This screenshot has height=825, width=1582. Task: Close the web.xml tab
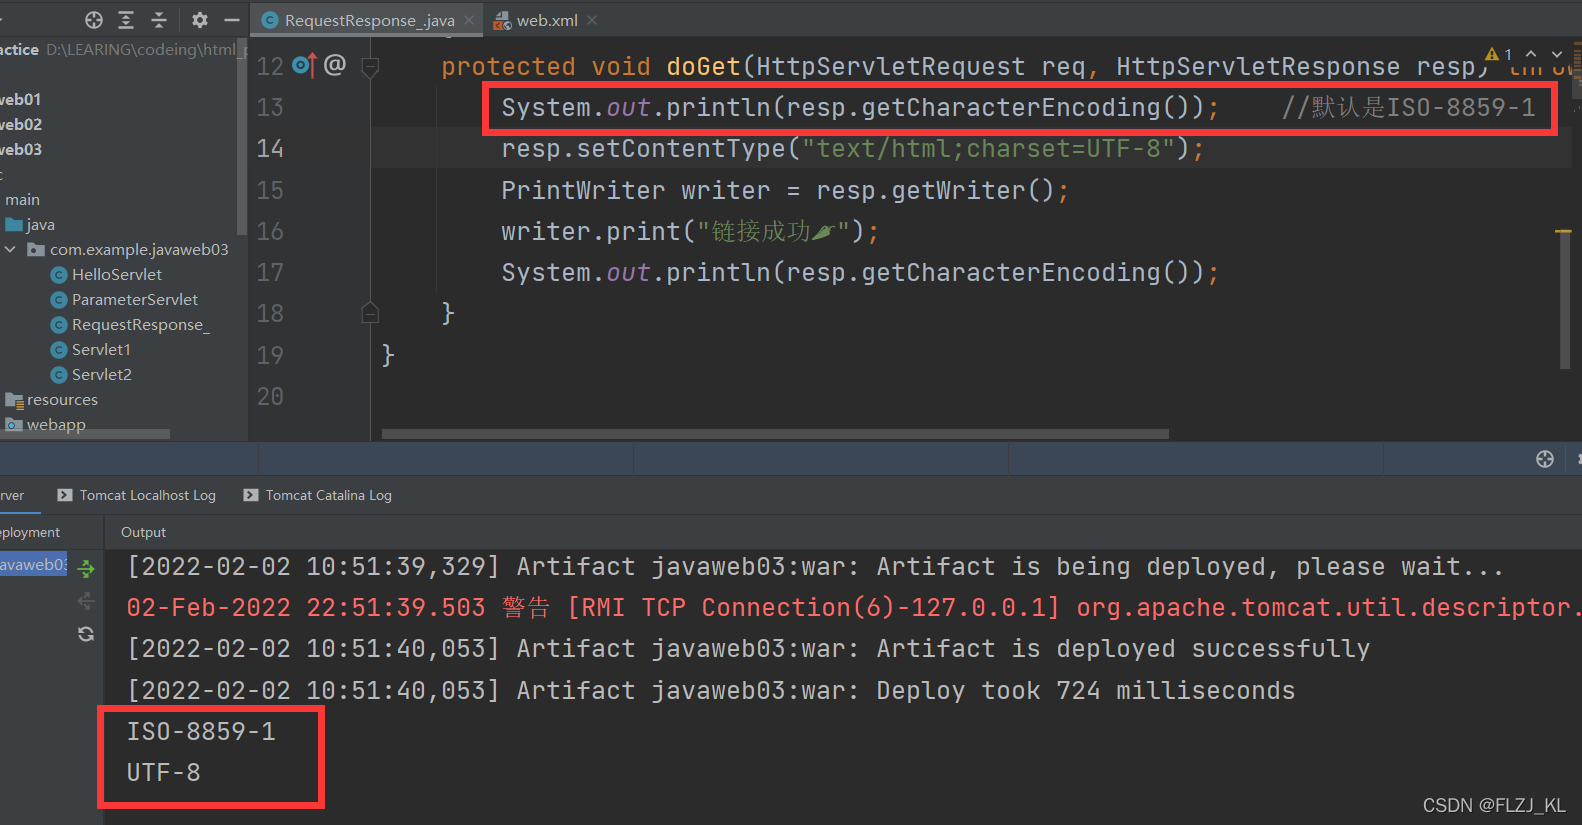[x=592, y=20]
